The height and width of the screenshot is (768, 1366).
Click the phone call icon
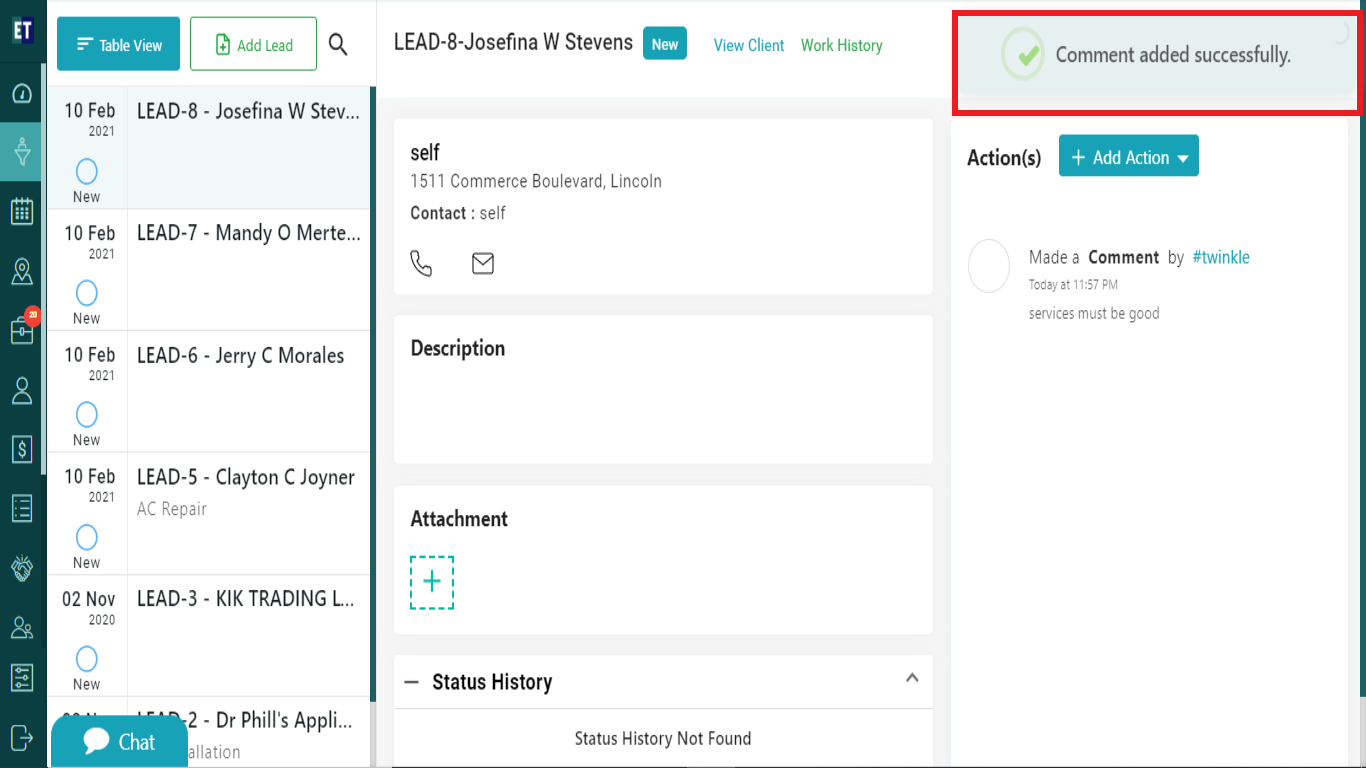[x=422, y=263]
